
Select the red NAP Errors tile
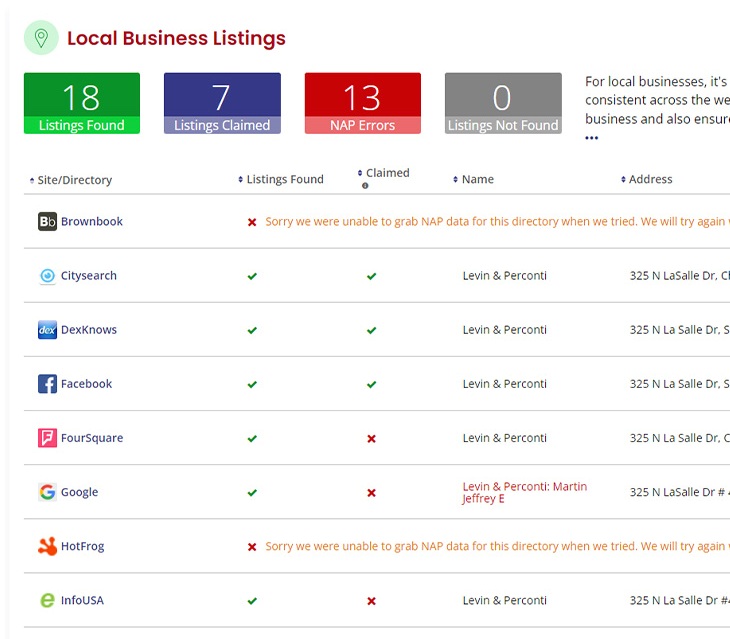point(362,103)
